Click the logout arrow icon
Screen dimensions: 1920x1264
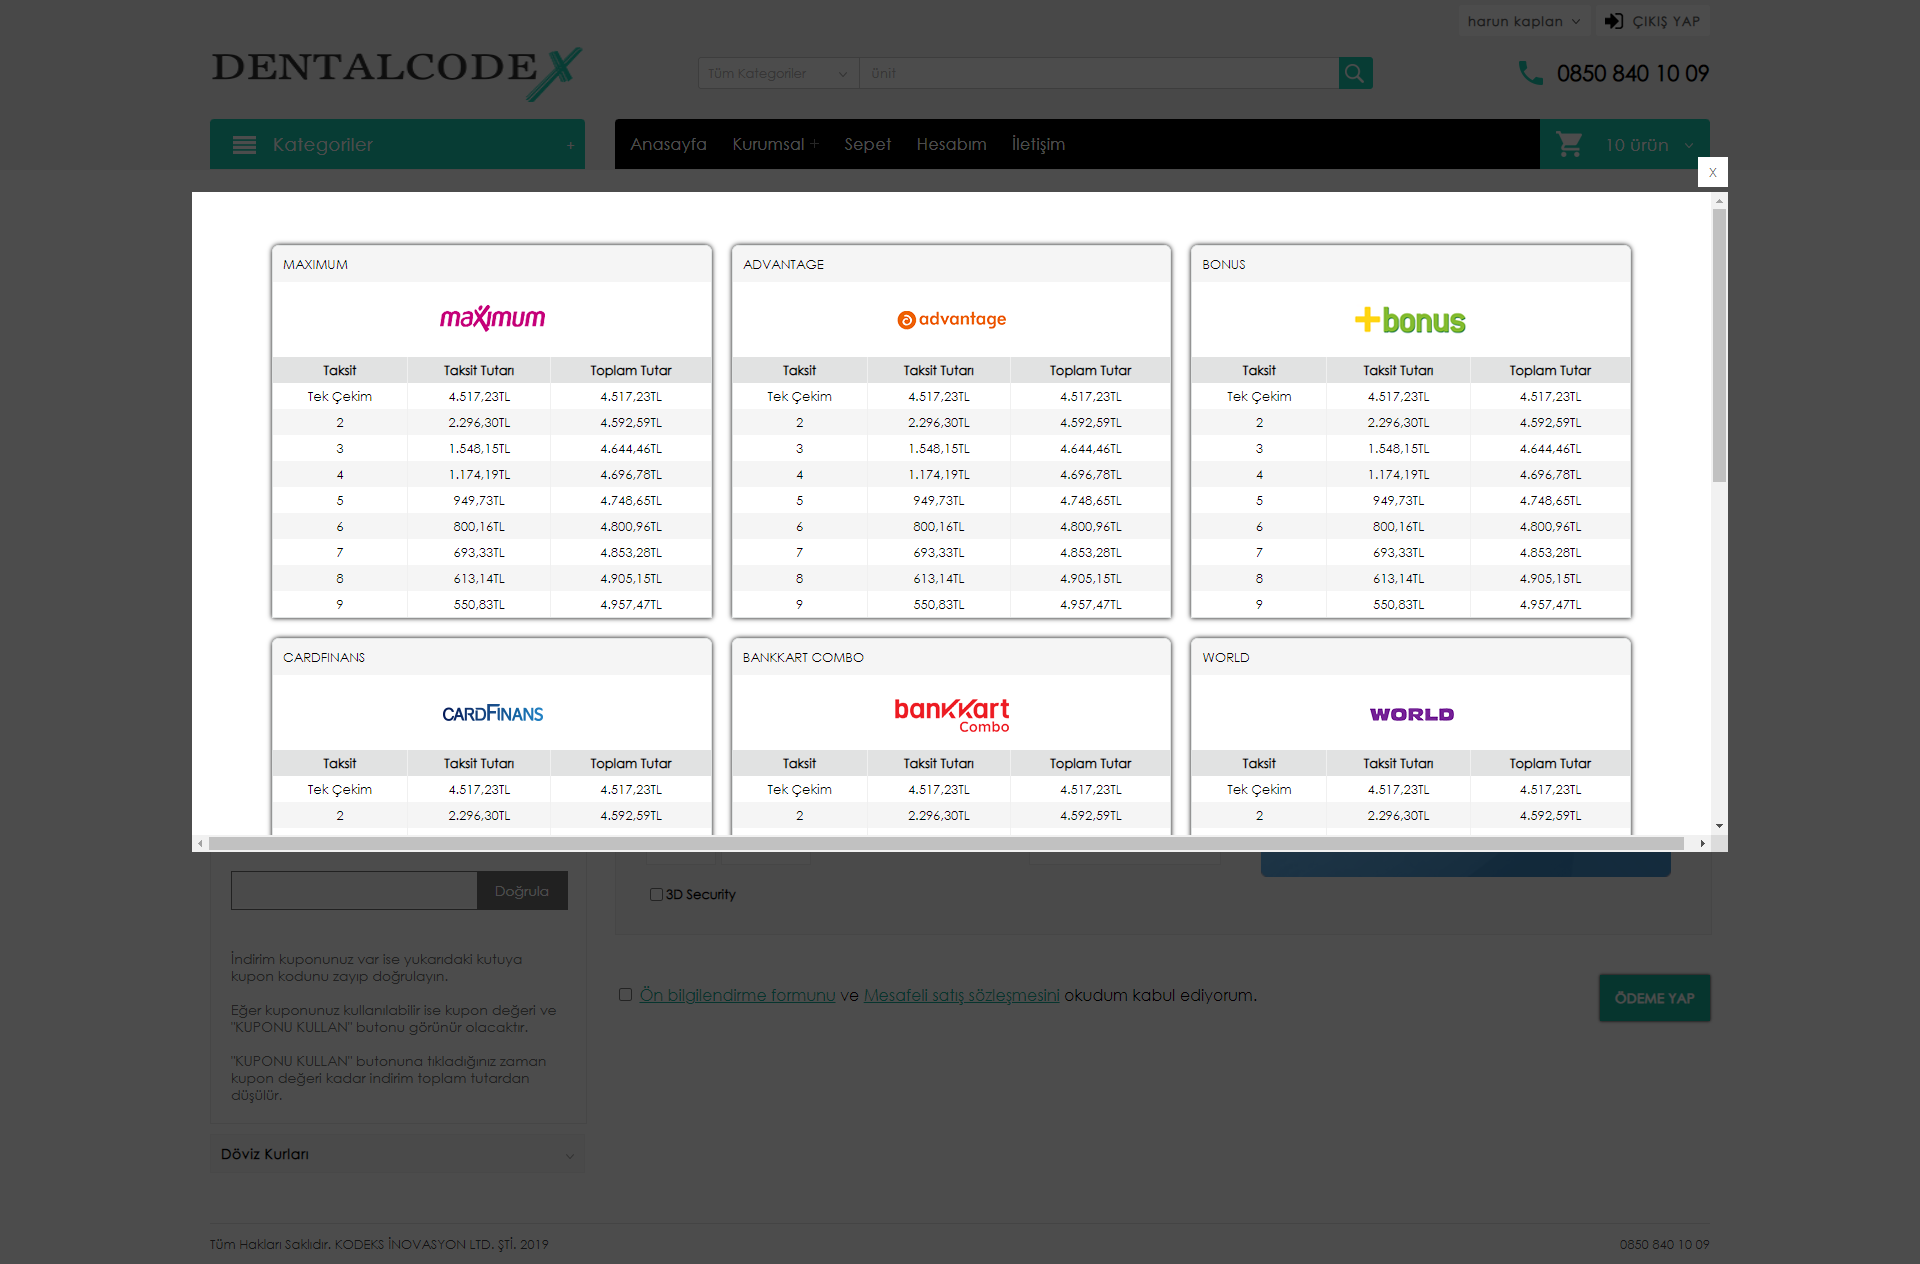[x=1613, y=21]
